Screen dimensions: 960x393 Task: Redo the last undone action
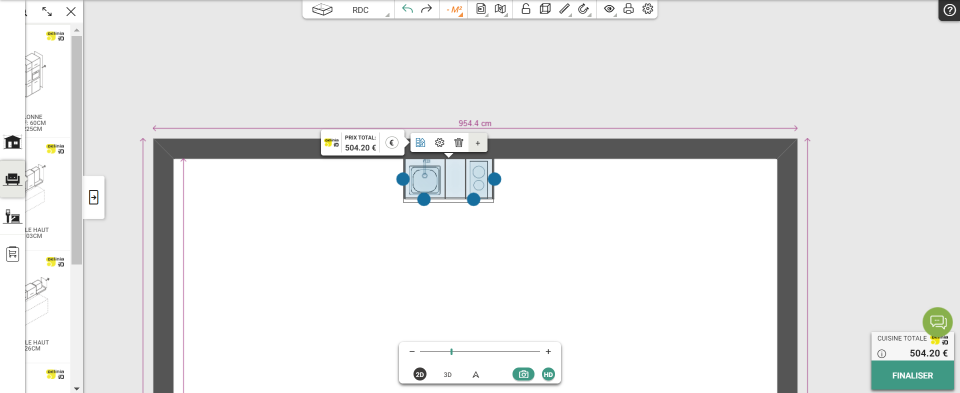click(x=427, y=9)
